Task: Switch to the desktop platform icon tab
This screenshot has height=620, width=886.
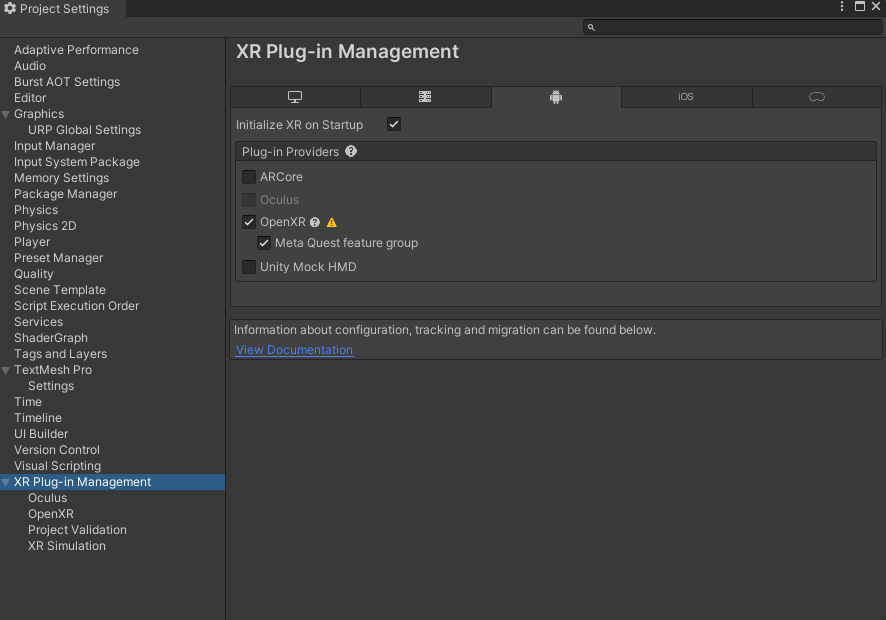Action: click(295, 96)
